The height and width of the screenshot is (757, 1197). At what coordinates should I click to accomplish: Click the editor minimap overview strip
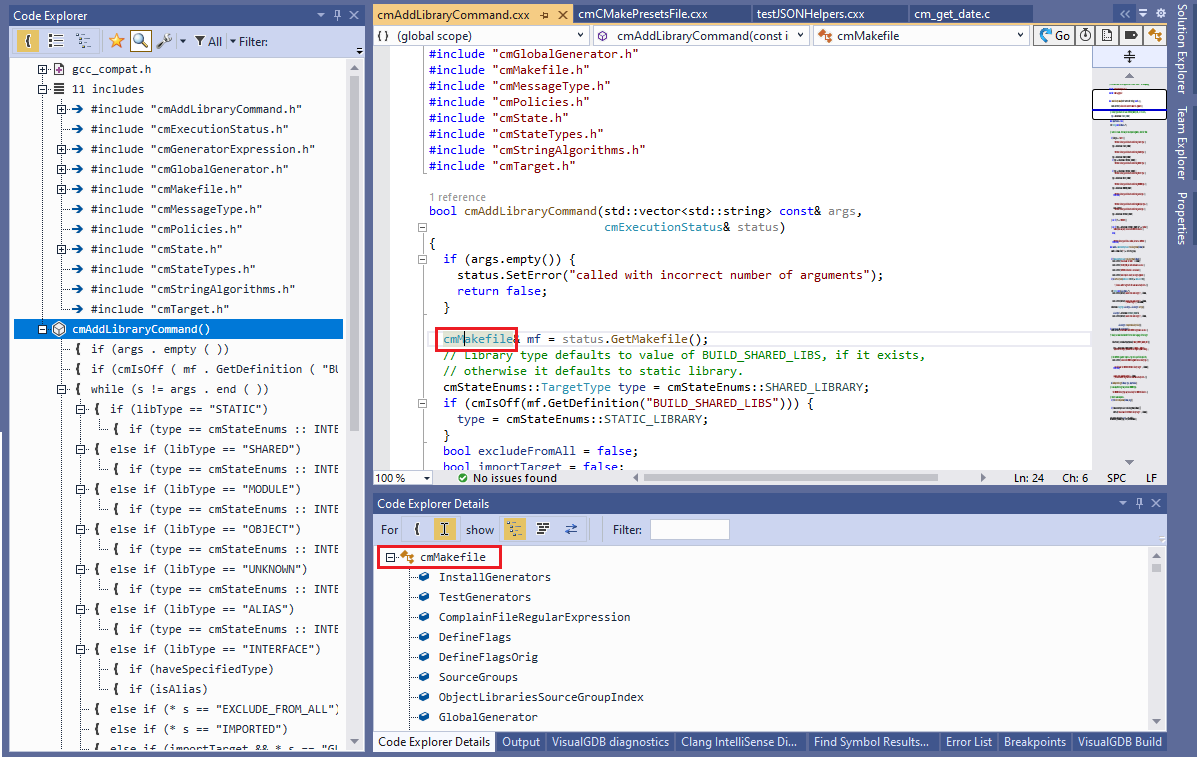1129,267
